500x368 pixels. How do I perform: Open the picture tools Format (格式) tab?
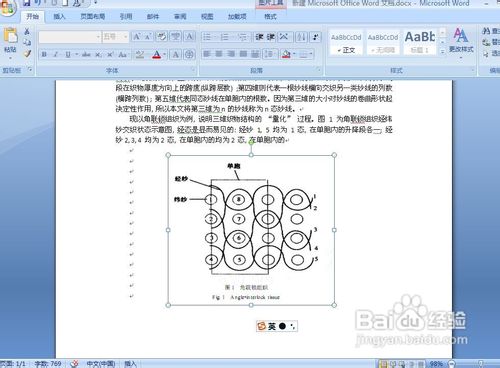(x=270, y=16)
